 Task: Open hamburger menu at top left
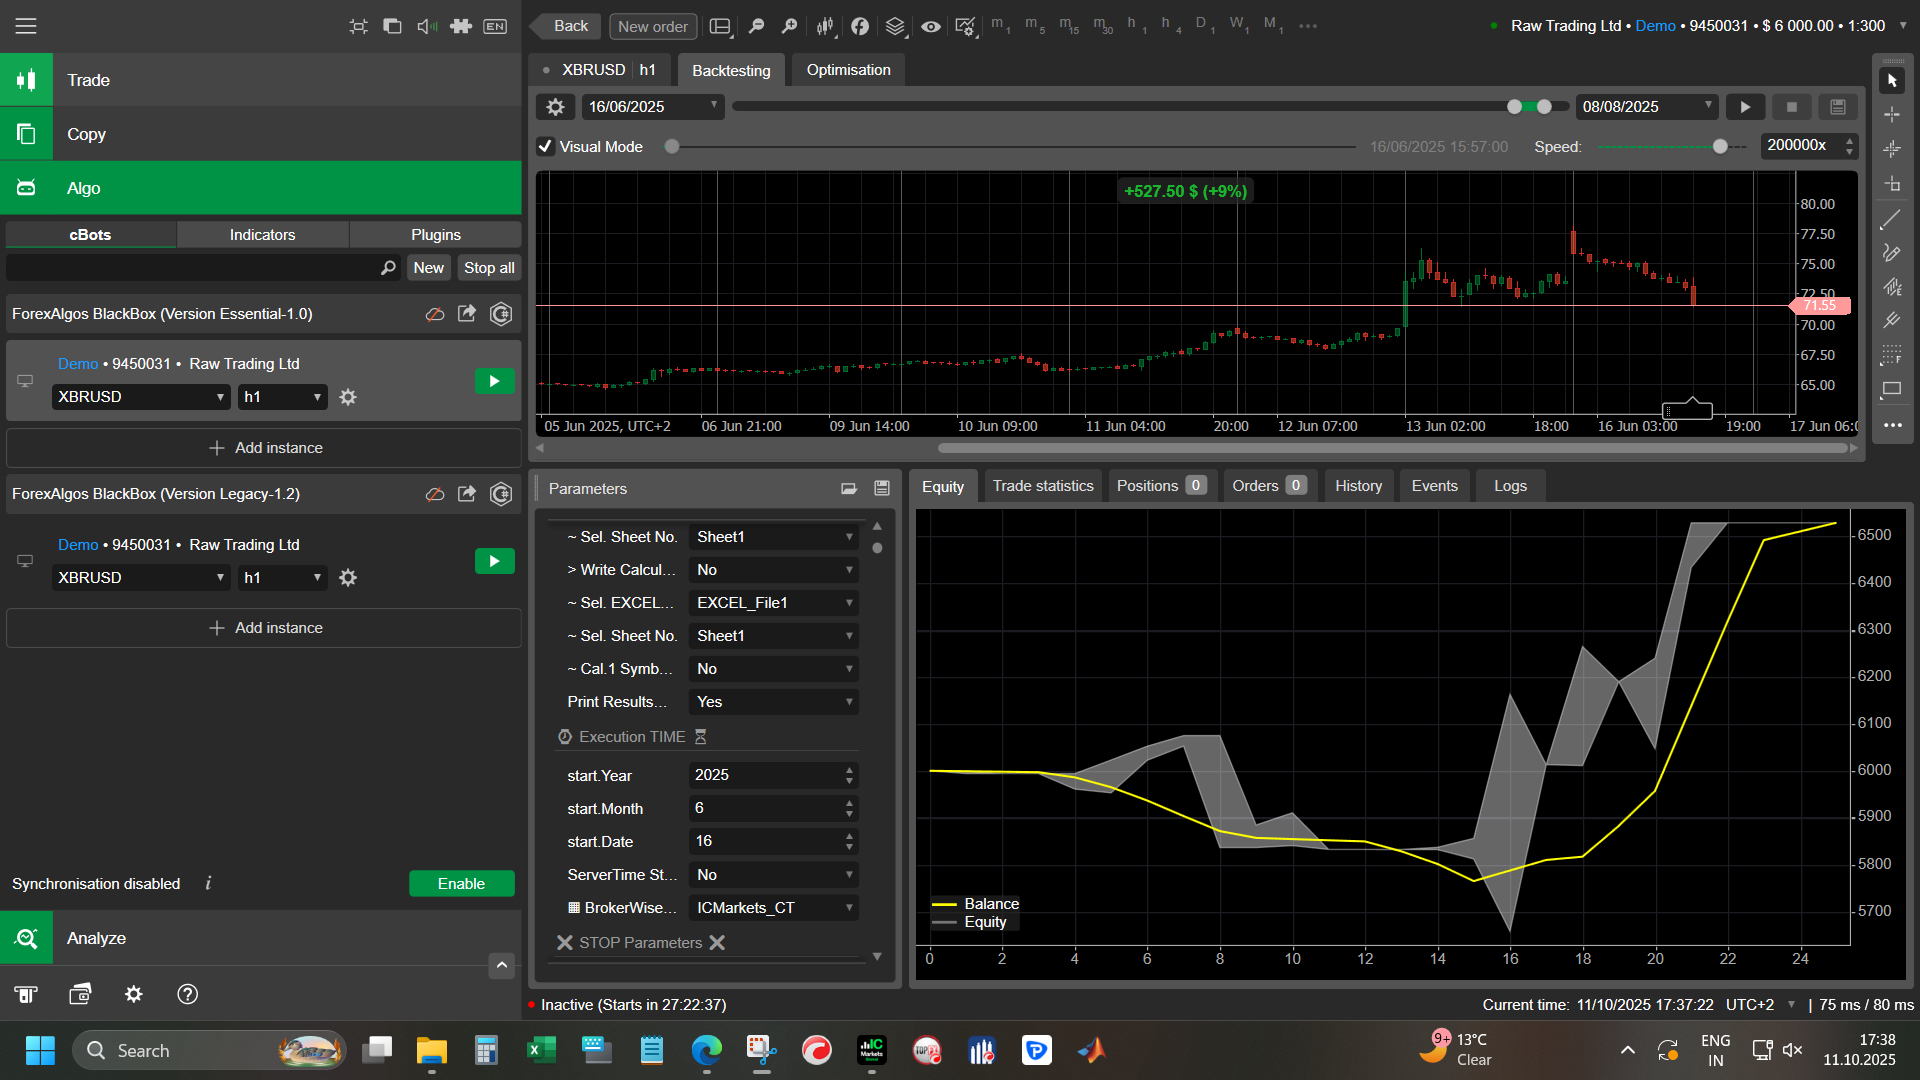coord(26,26)
